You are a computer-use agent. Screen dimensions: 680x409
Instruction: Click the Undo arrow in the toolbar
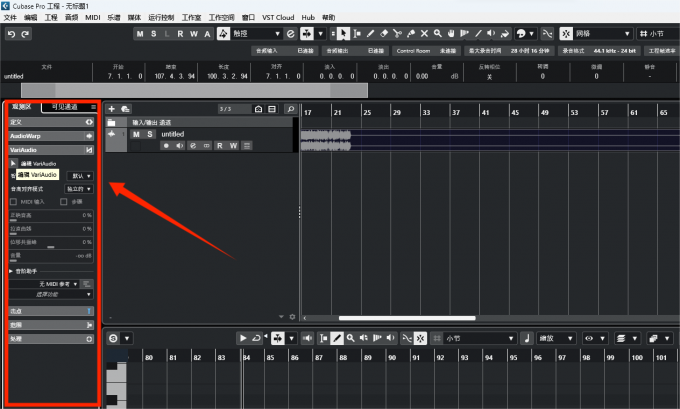(x=11, y=34)
